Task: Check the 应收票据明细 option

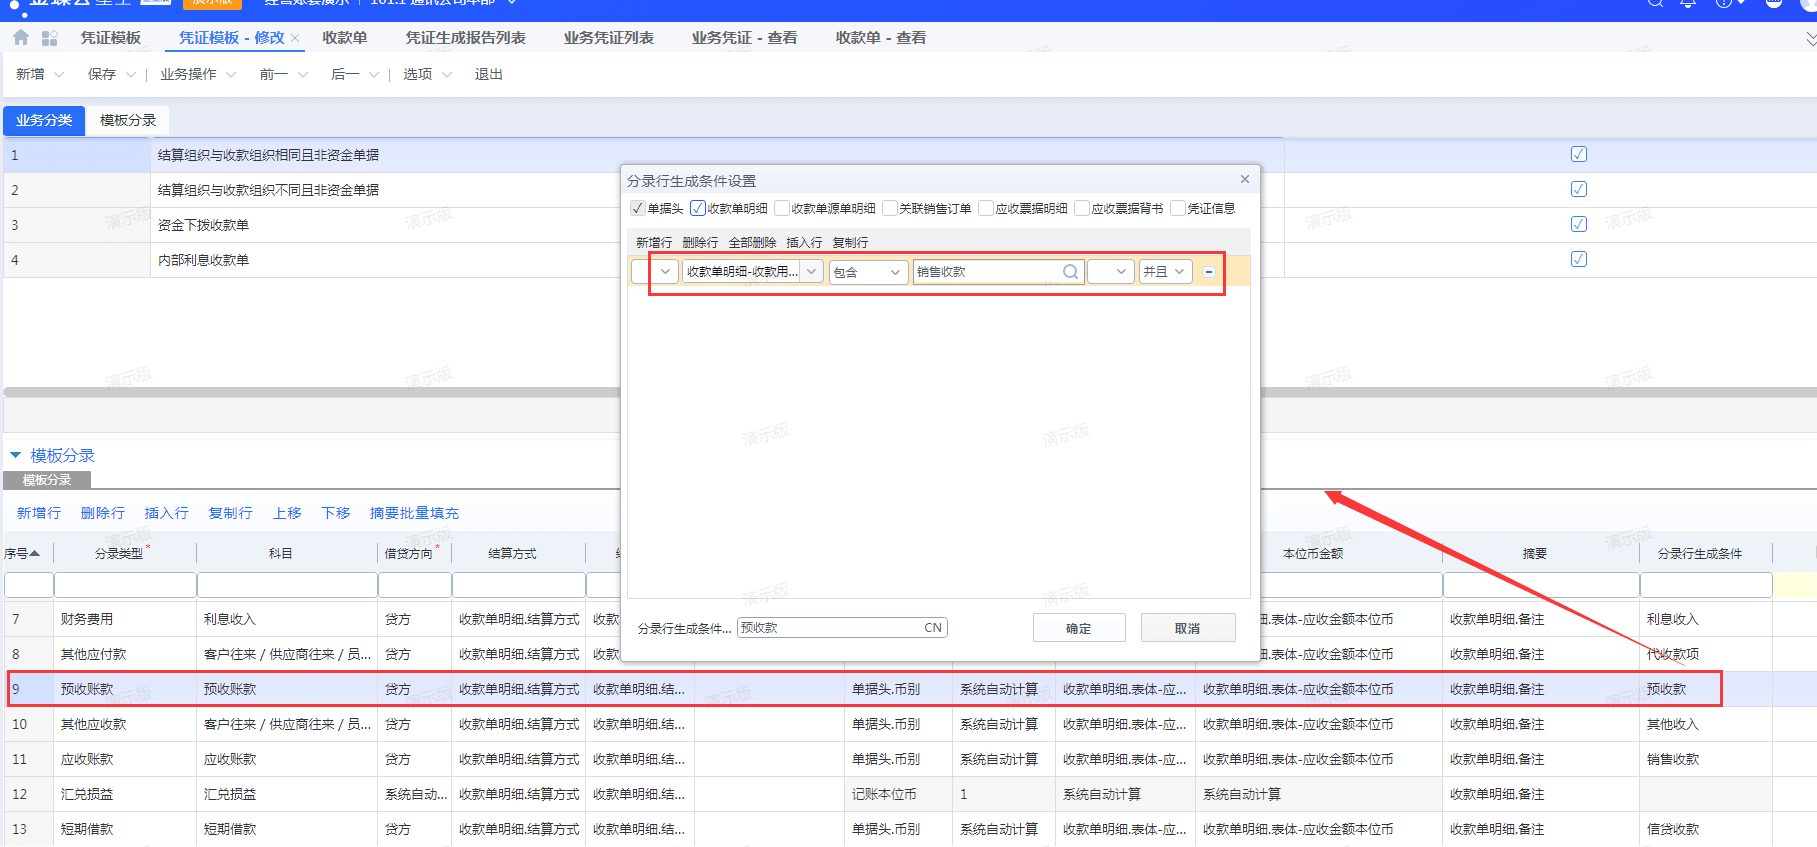Action: 986,208
